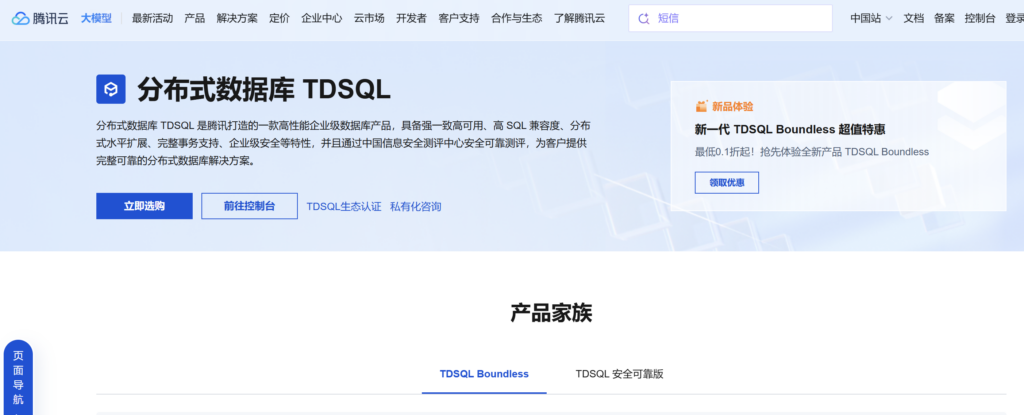Click the TDSQL product cube icon

coord(110,90)
